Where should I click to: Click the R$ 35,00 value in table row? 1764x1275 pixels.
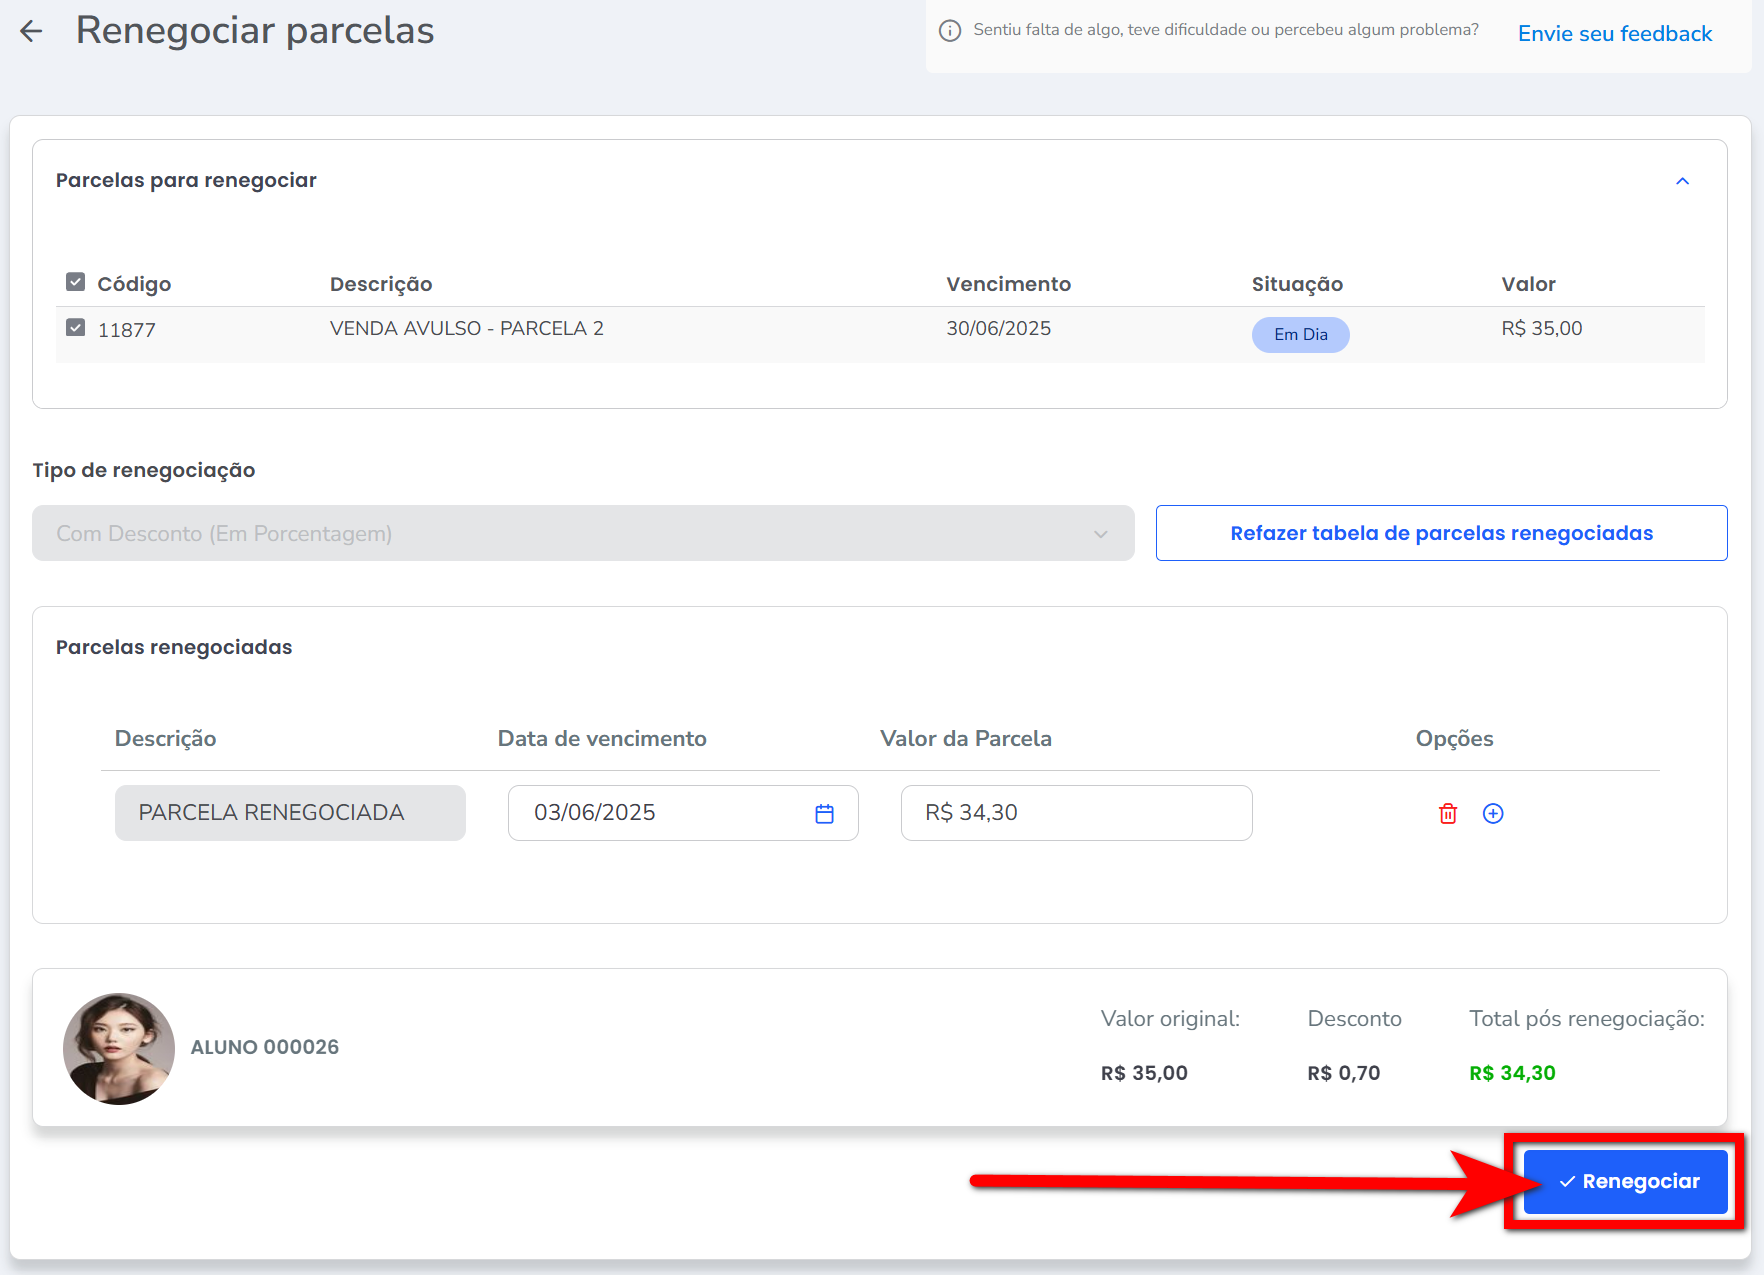coord(1541,328)
